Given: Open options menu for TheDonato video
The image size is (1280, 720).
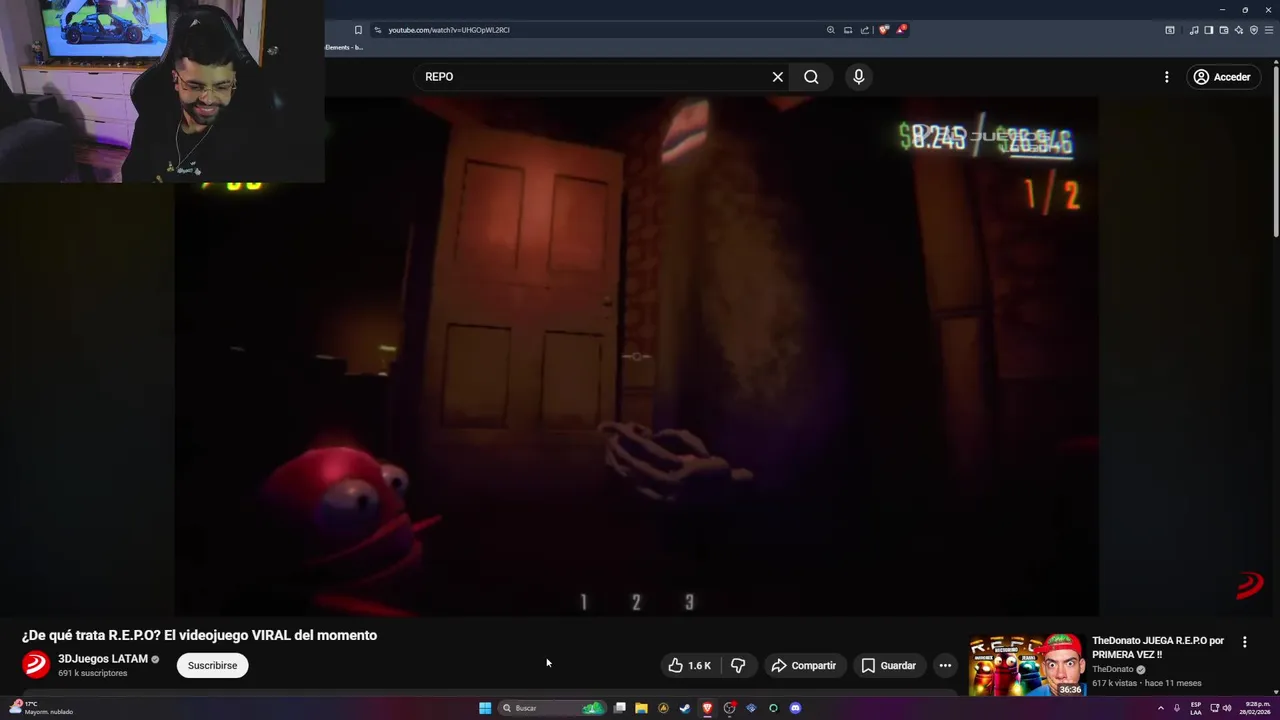Looking at the screenshot, I should (1245, 642).
